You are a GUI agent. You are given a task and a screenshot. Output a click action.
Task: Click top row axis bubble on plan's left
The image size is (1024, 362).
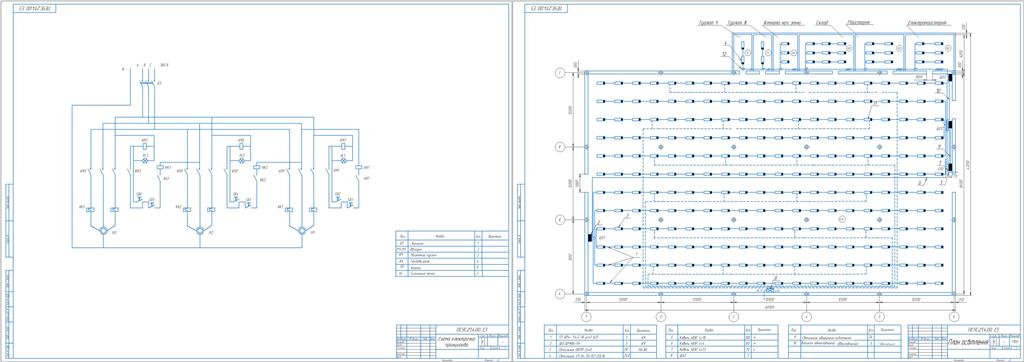[560, 73]
